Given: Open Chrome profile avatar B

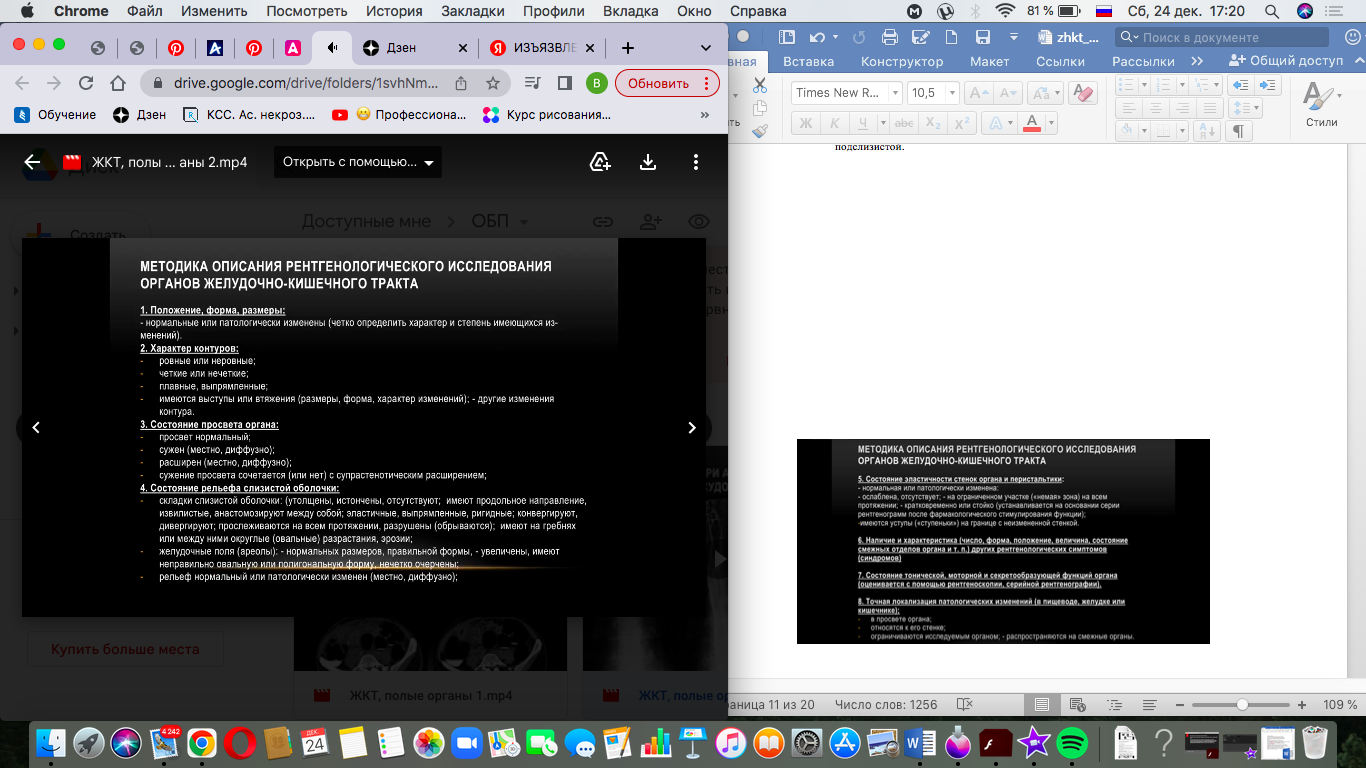Looking at the screenshot, I should 596,83.
